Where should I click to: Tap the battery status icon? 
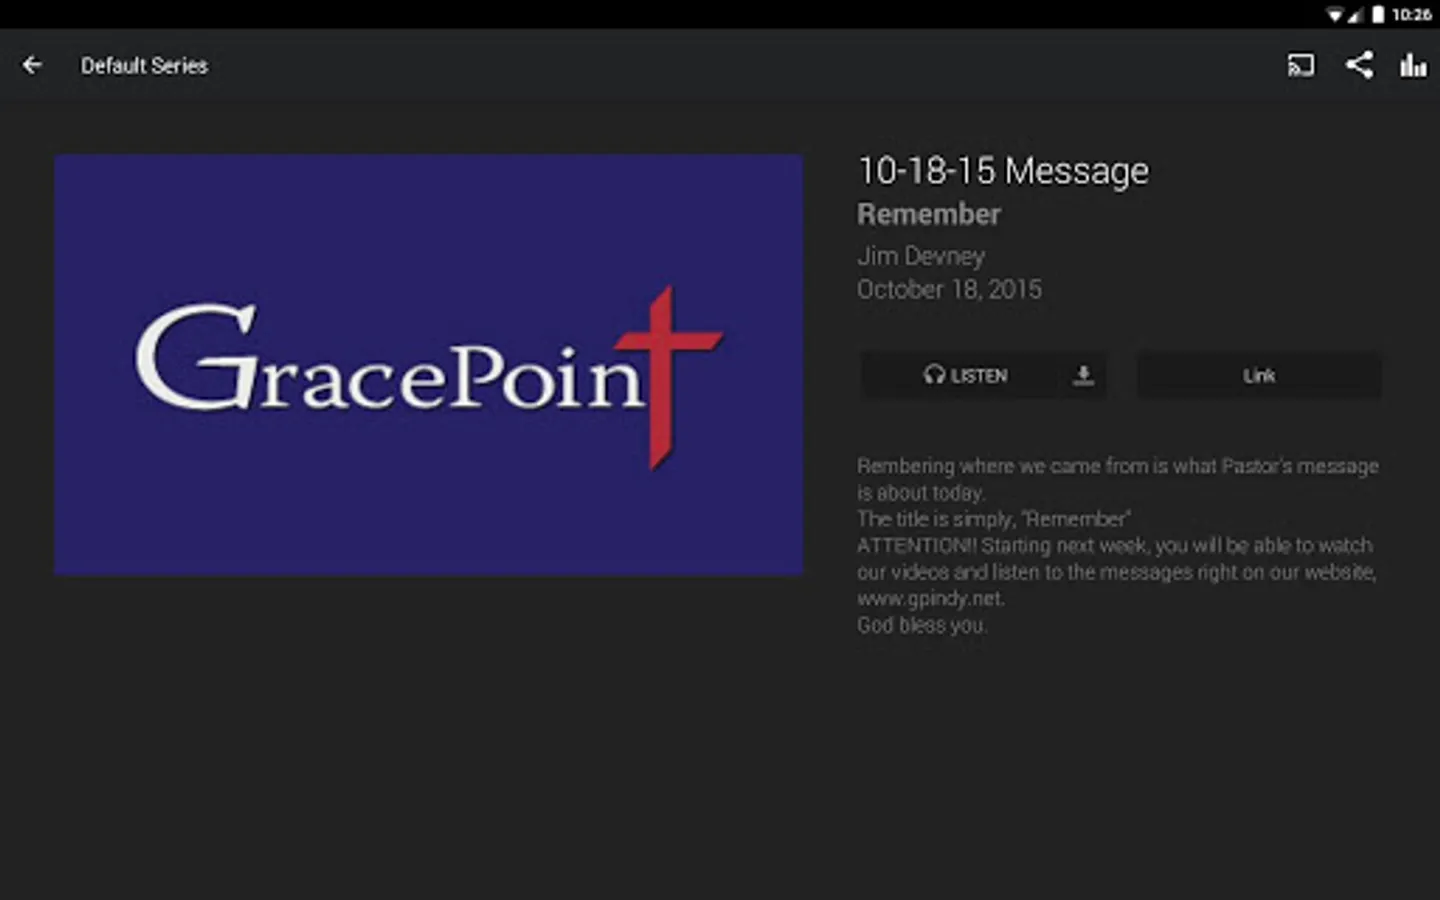click(x=1378, y=14)
